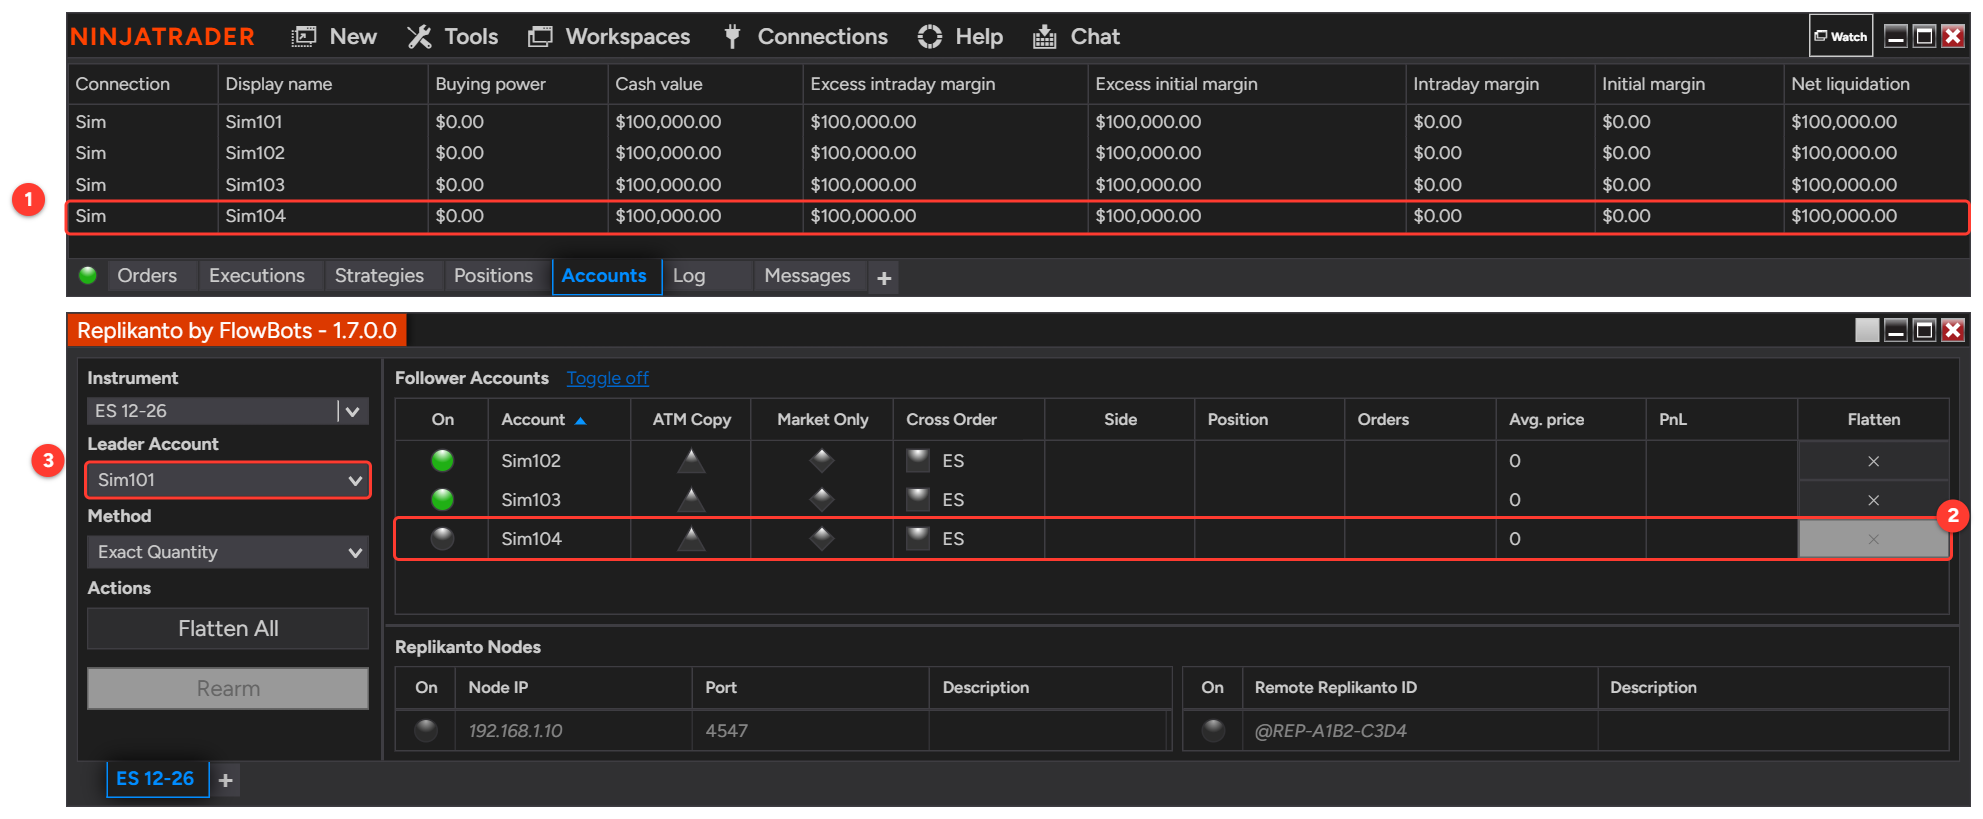Screen dimensions: 1983x819
Task: Sort by the Buying power column
Action: [x=517, y=84]
